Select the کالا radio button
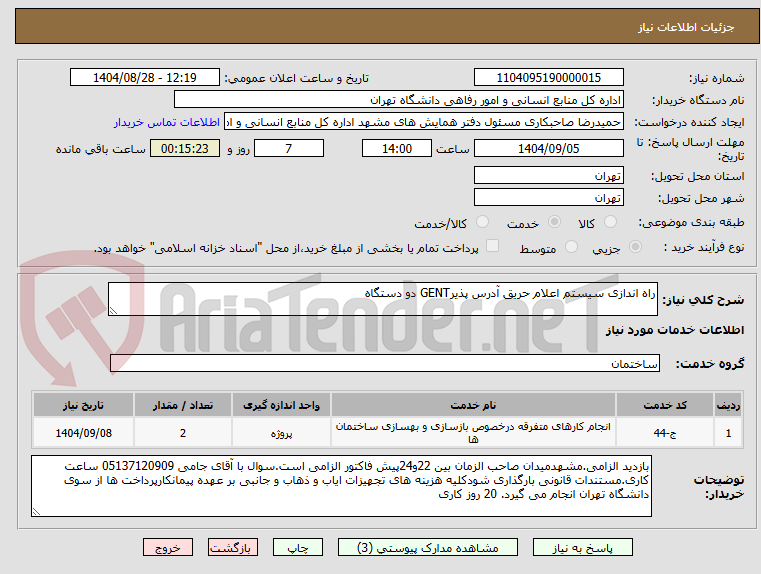The image size is (761, 574). coord(610,222)
